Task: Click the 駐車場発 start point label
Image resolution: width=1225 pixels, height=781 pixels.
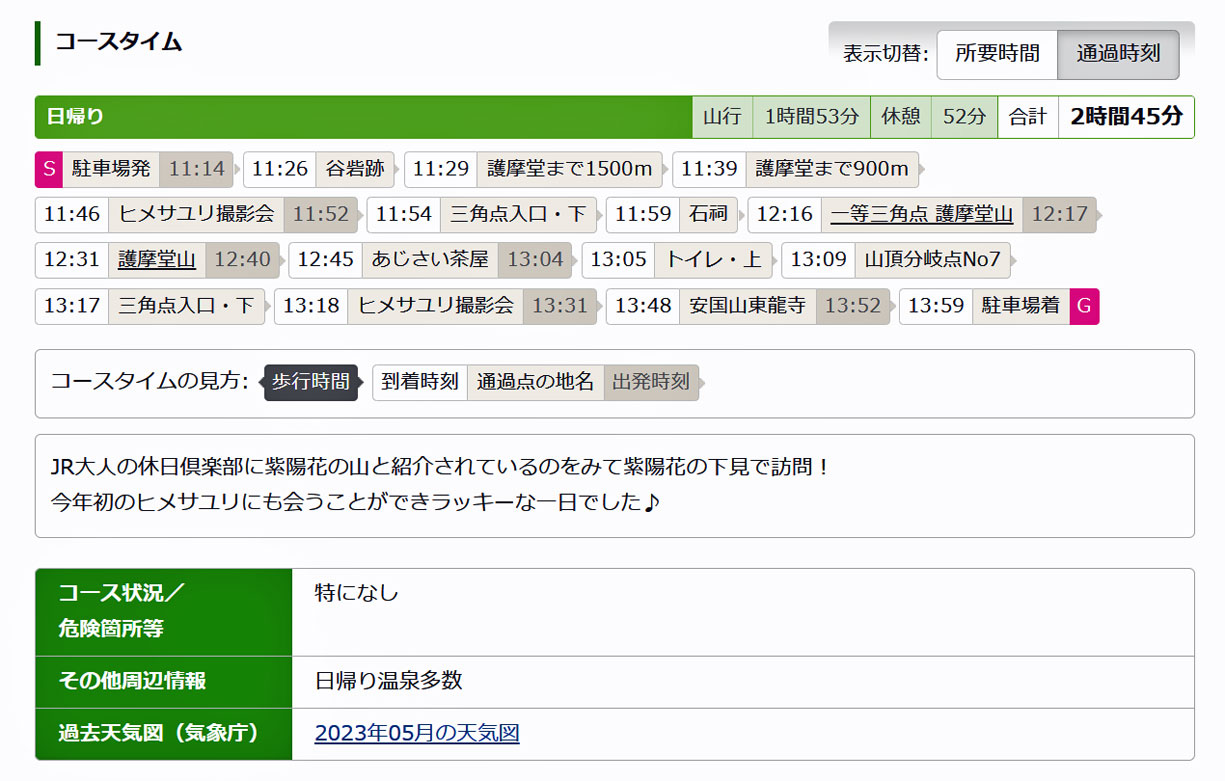Action: [x=111, y=169]
